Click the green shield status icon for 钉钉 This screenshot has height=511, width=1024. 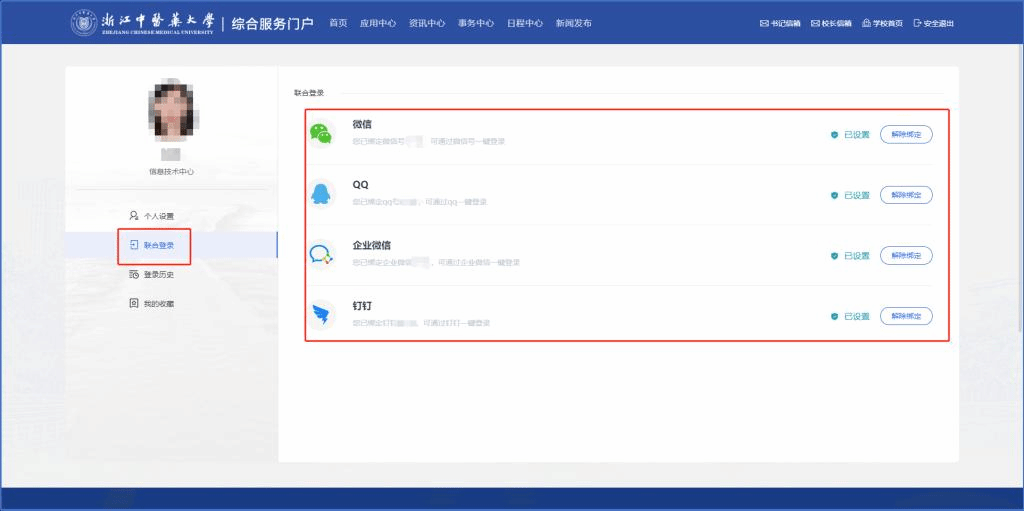click(834, 316)
